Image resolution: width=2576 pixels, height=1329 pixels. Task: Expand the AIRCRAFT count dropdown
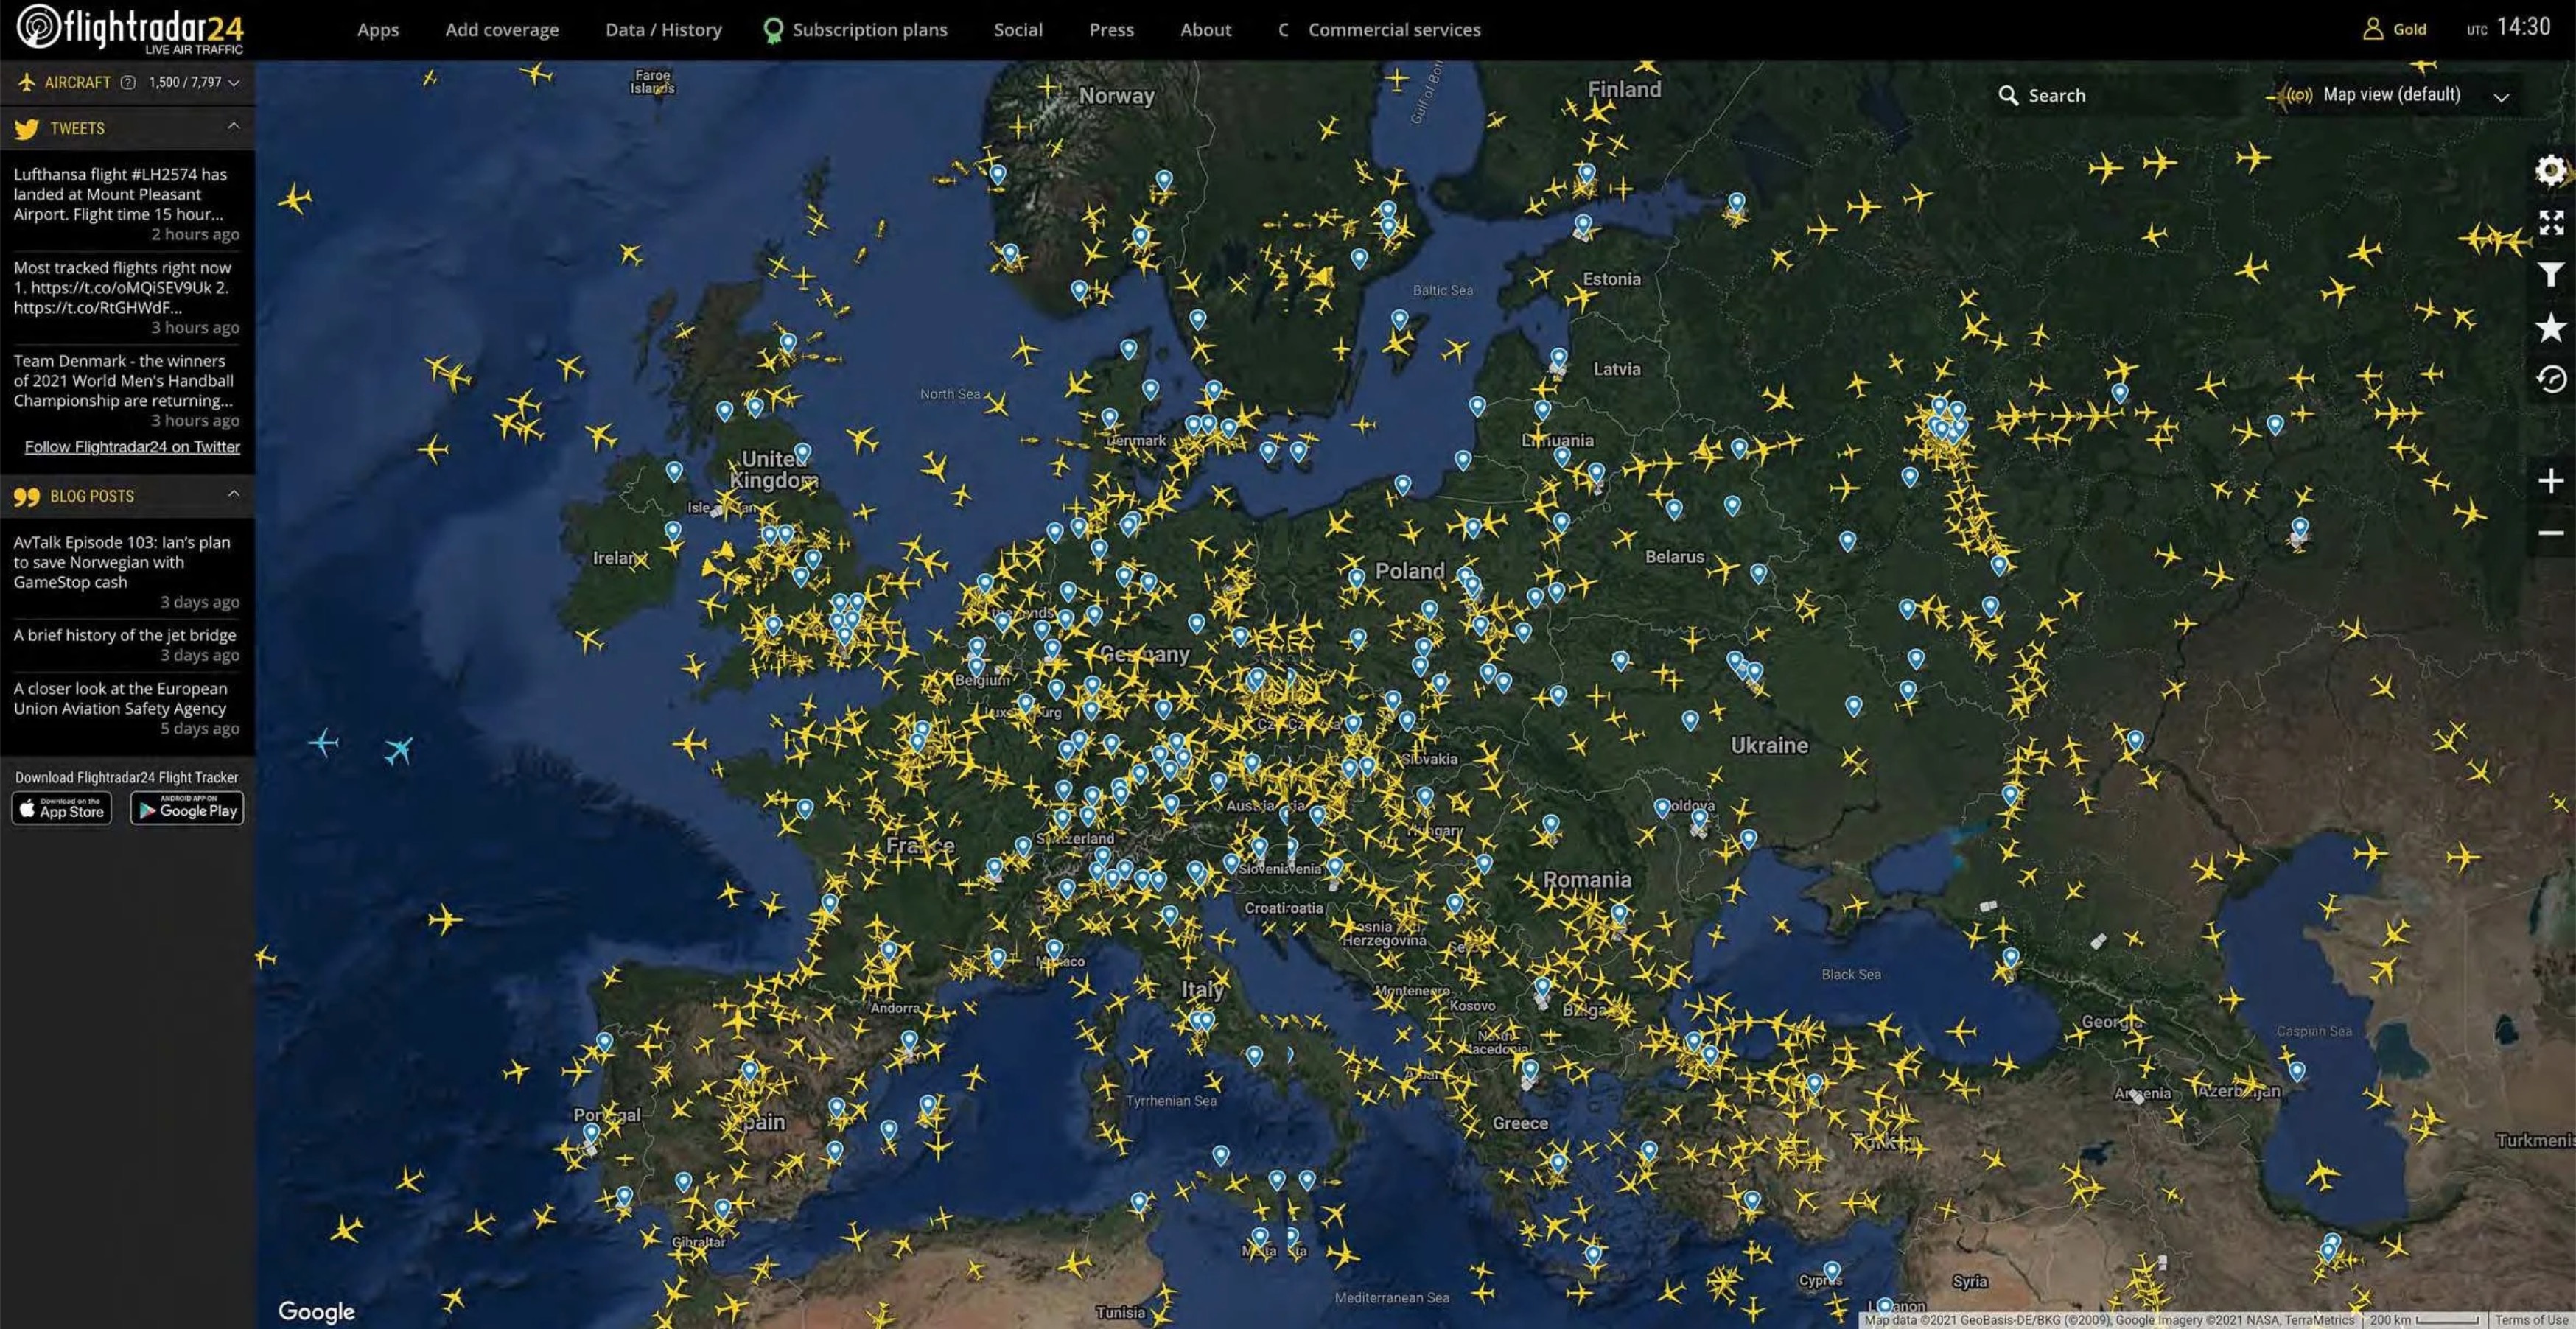click(236, 83)
